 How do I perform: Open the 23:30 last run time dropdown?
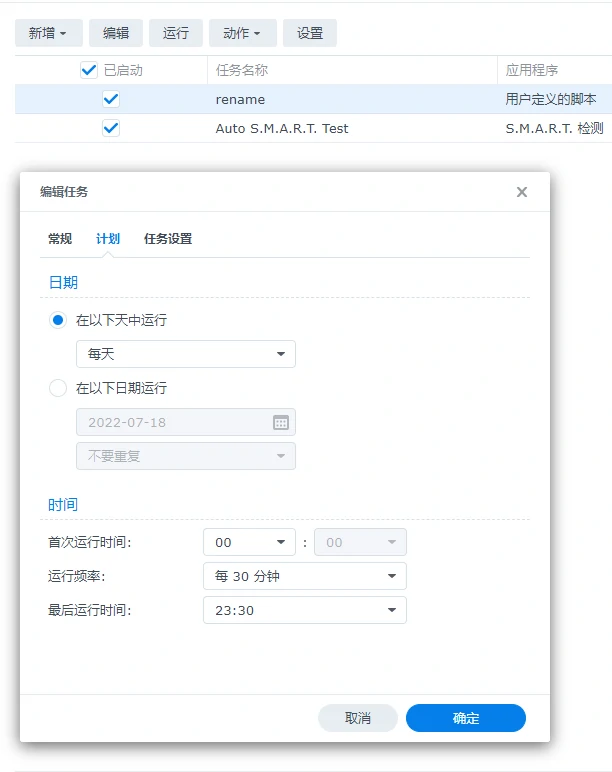click(305, 610)
